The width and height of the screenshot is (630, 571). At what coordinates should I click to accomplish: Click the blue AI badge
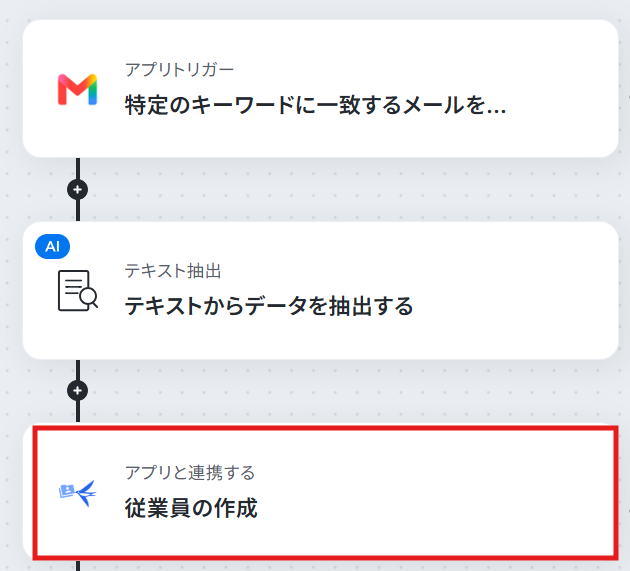[x=53, y=246]
